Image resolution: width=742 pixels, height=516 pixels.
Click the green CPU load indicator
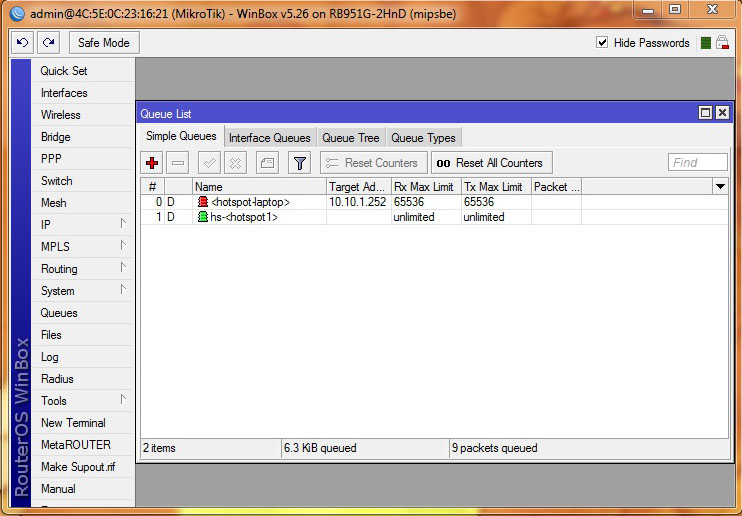coord(706,43)
